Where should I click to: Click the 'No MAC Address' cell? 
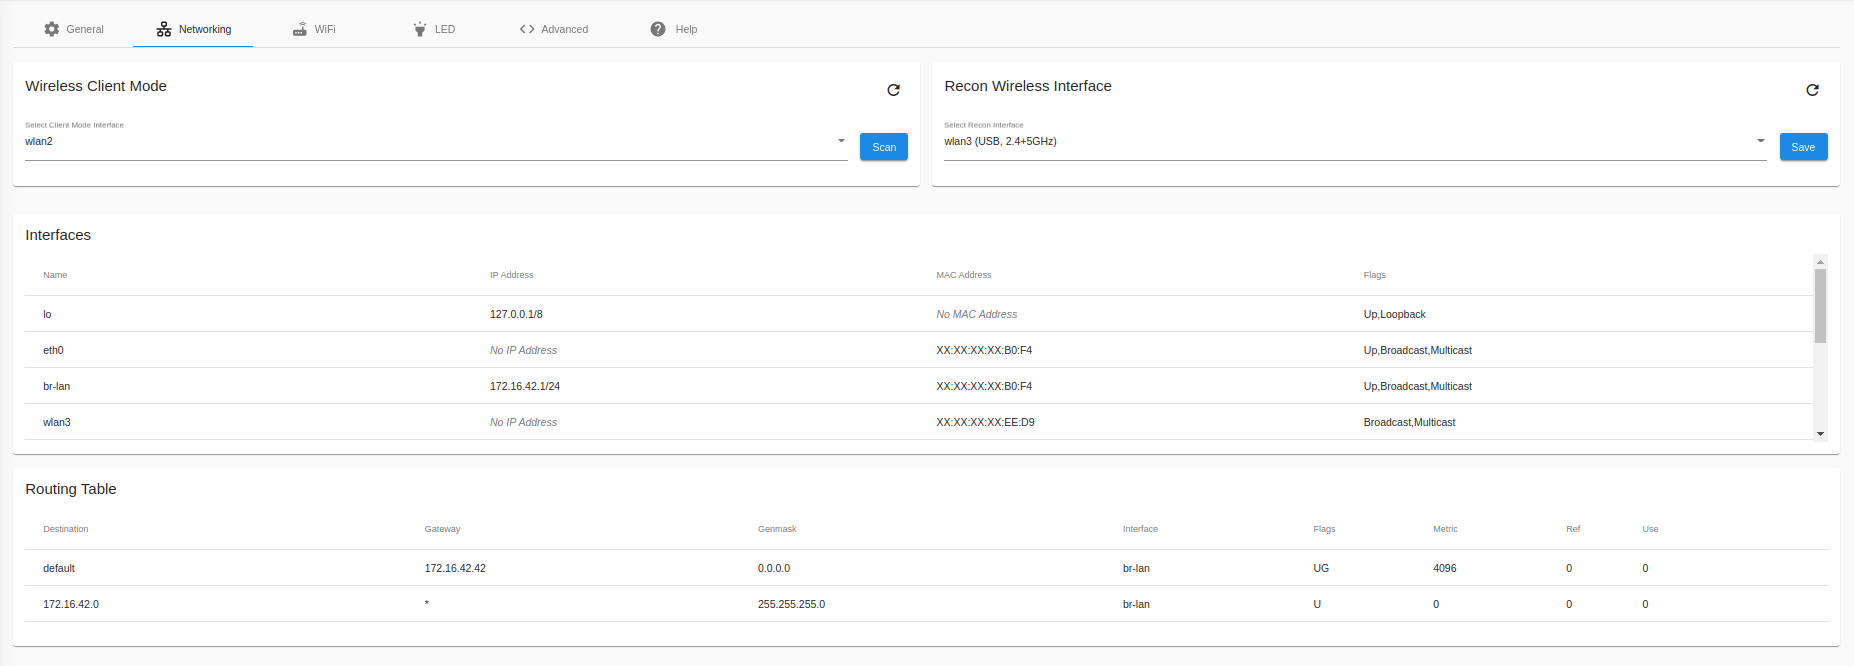coord(976,314)
